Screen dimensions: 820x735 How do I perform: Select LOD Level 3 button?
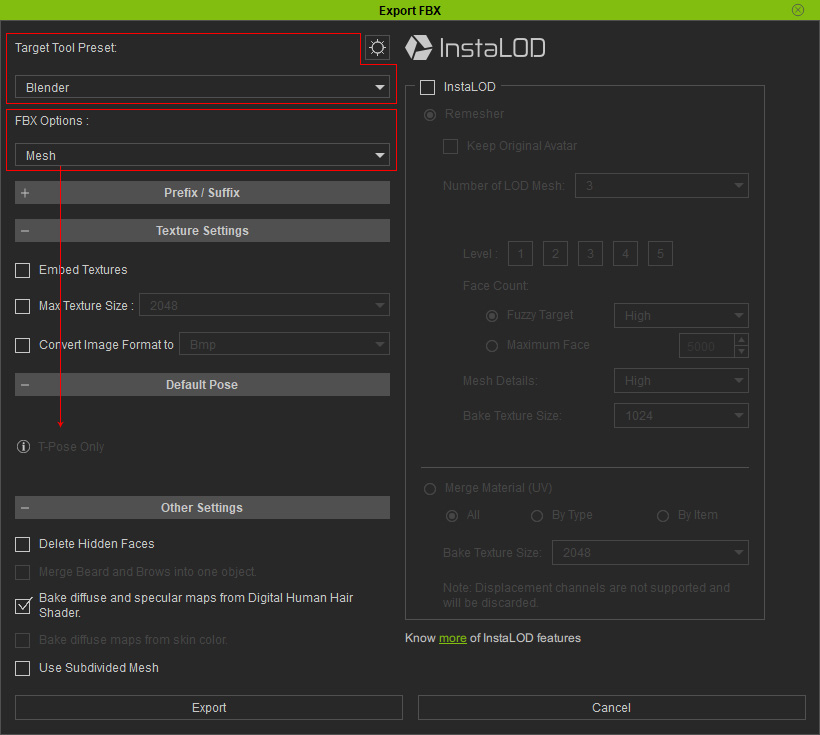590,254
